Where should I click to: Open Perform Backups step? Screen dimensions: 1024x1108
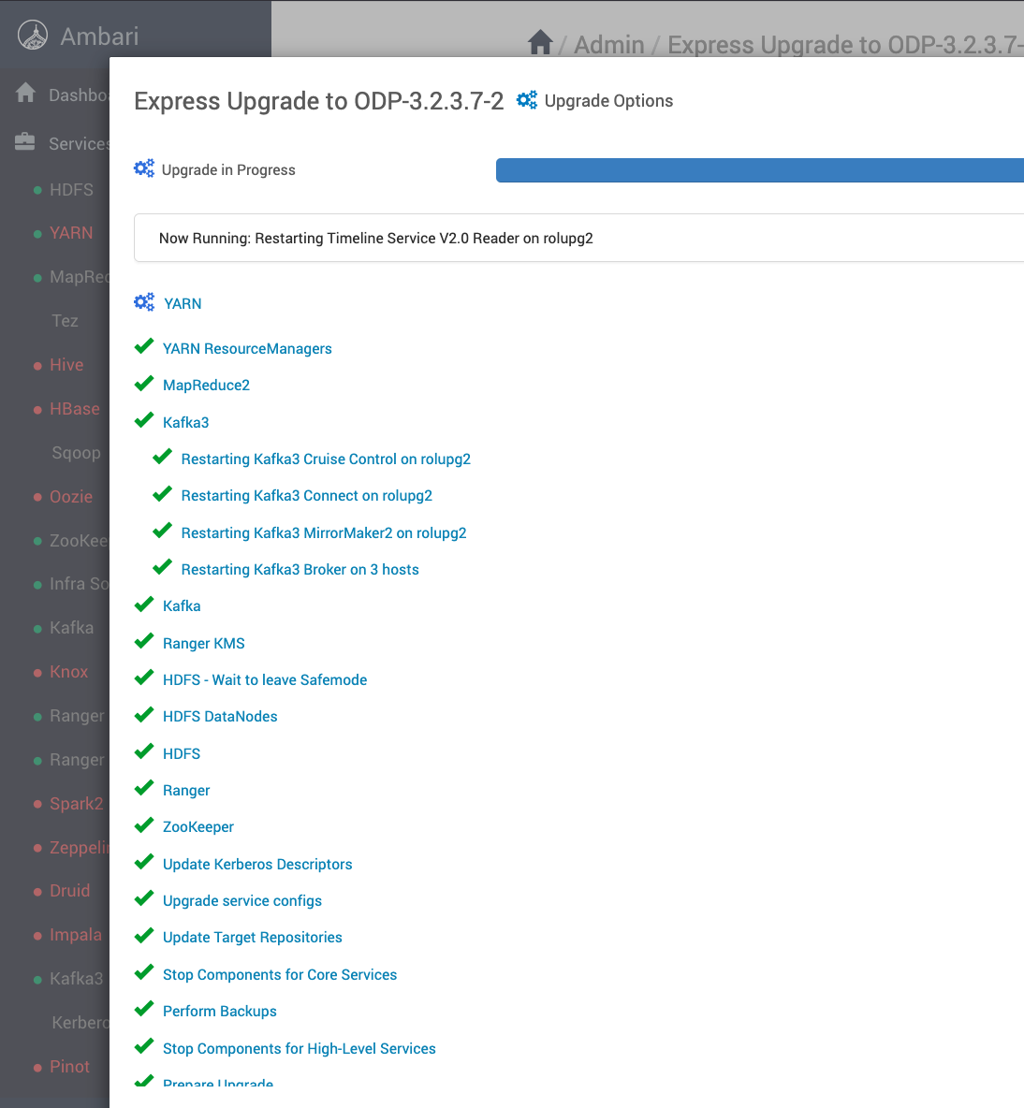pyautogui.click(x=220, y=1011)
